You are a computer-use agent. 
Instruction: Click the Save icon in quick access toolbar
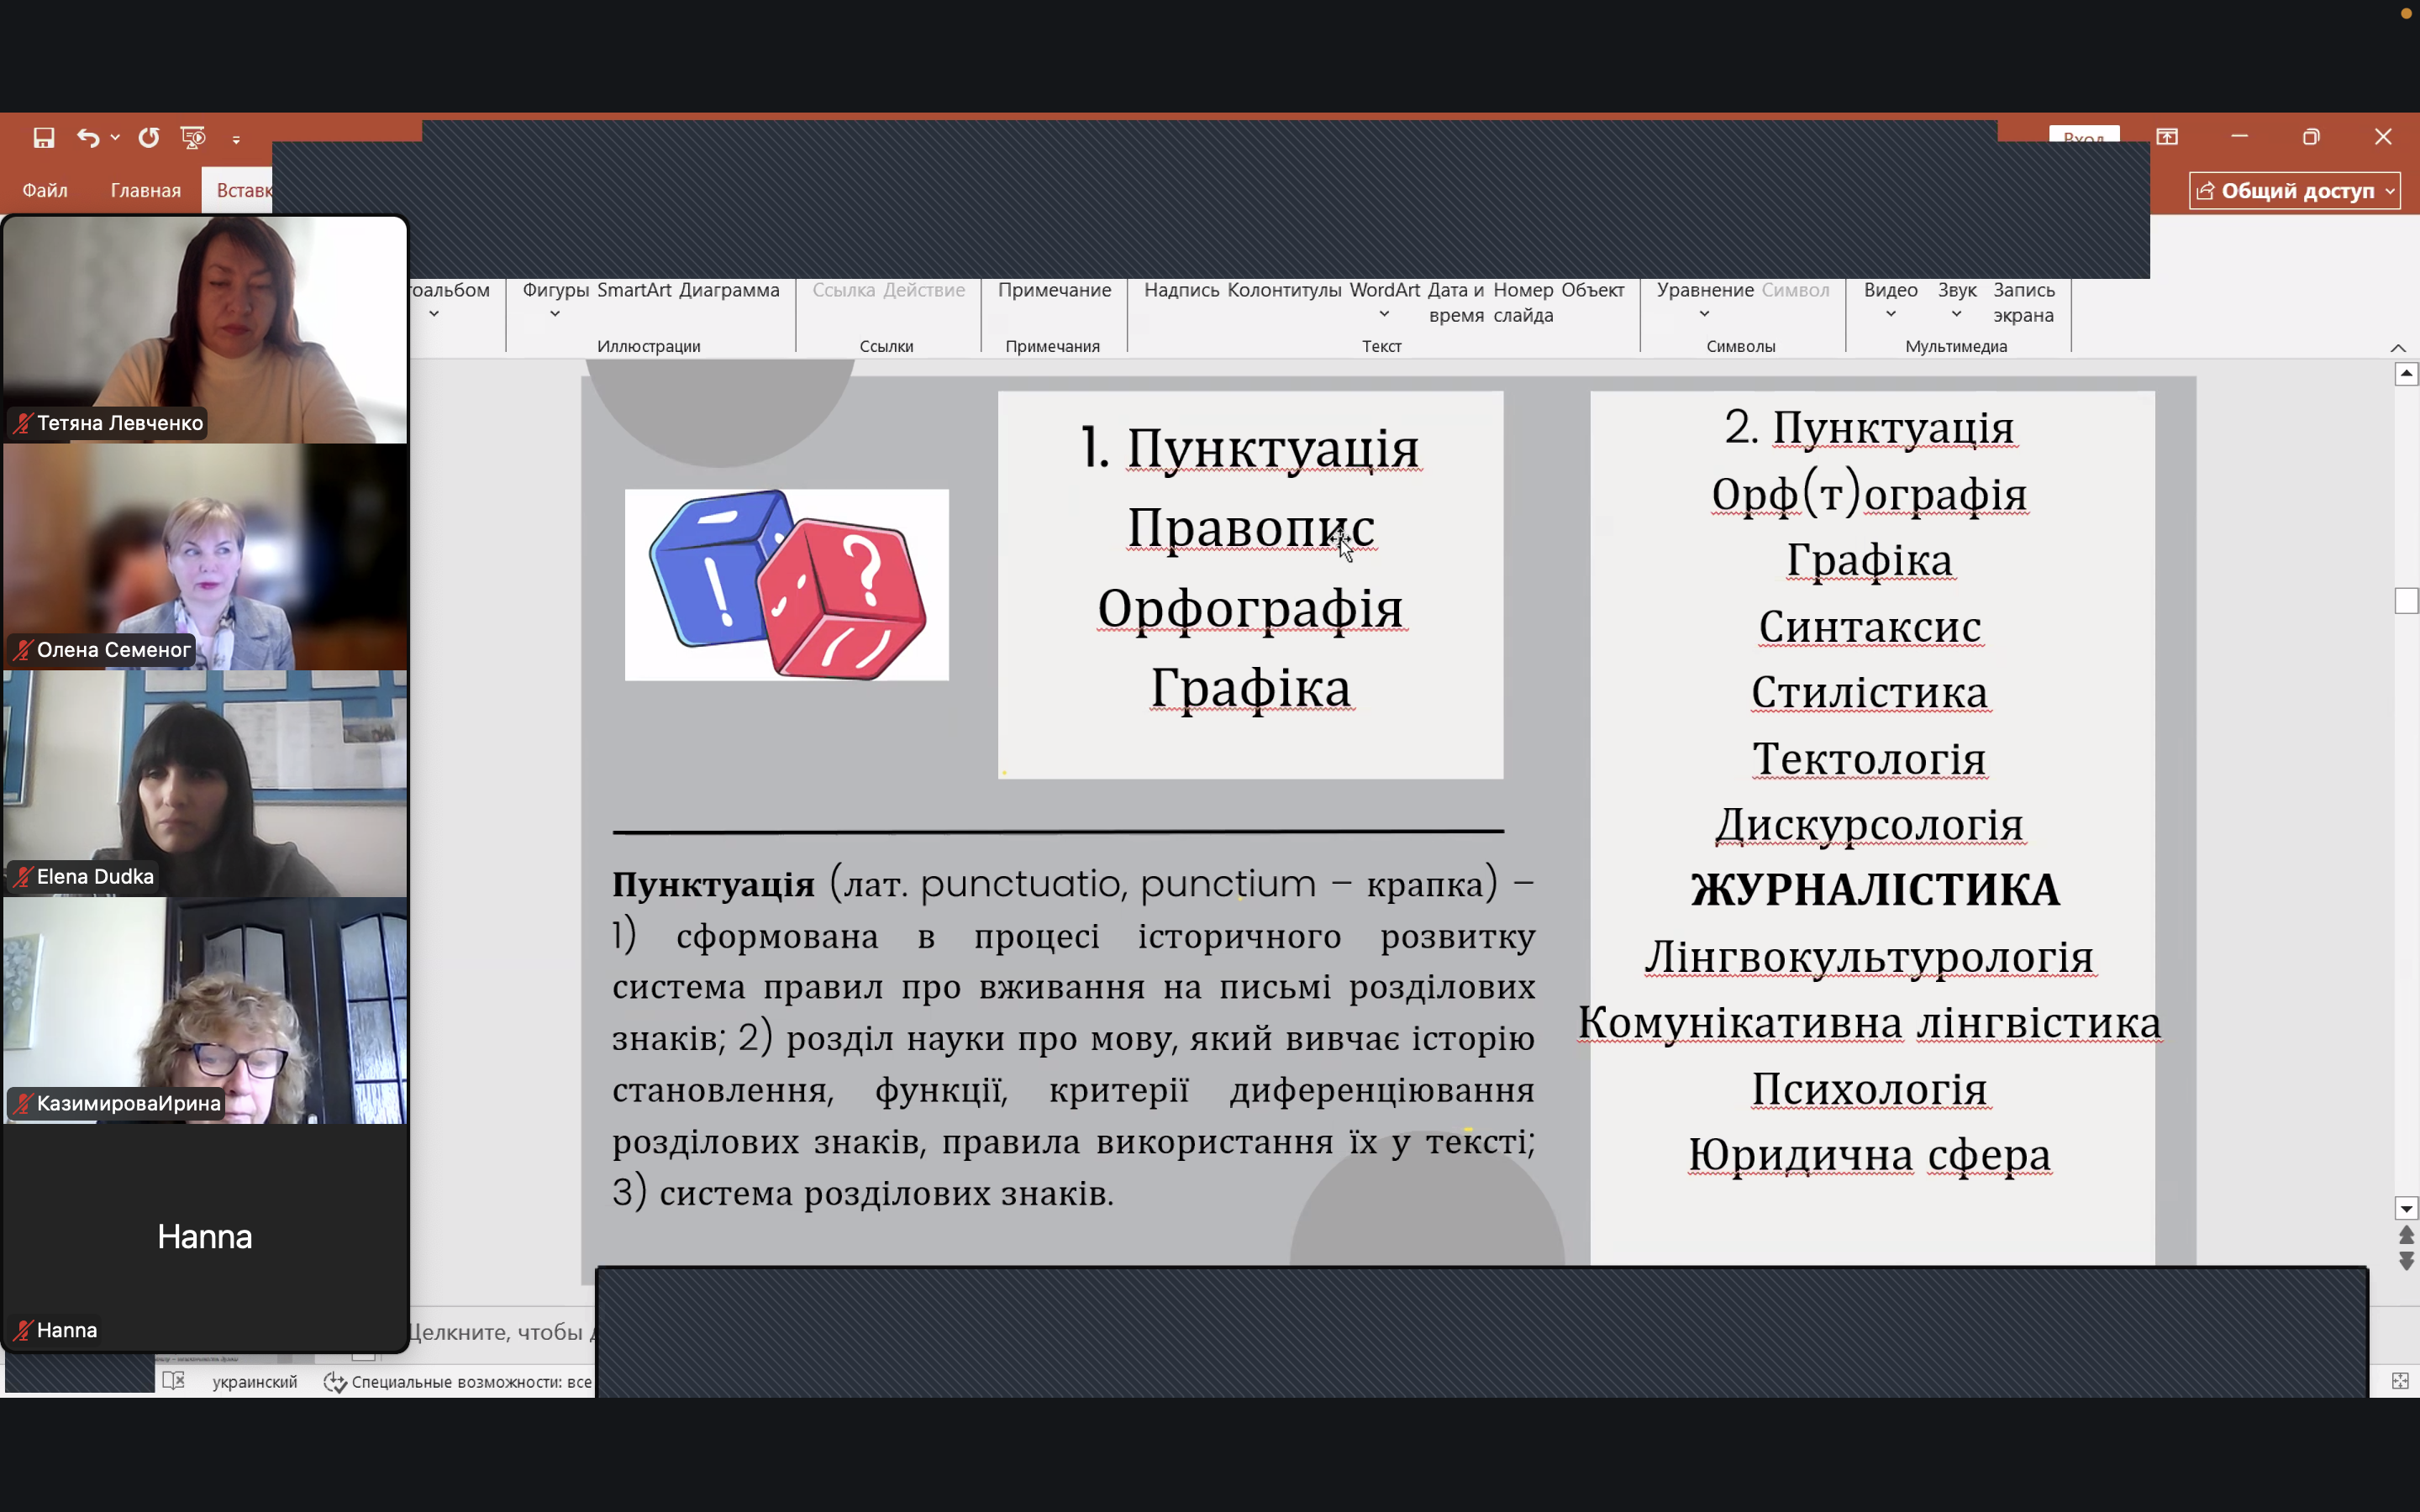click(43, 138)
